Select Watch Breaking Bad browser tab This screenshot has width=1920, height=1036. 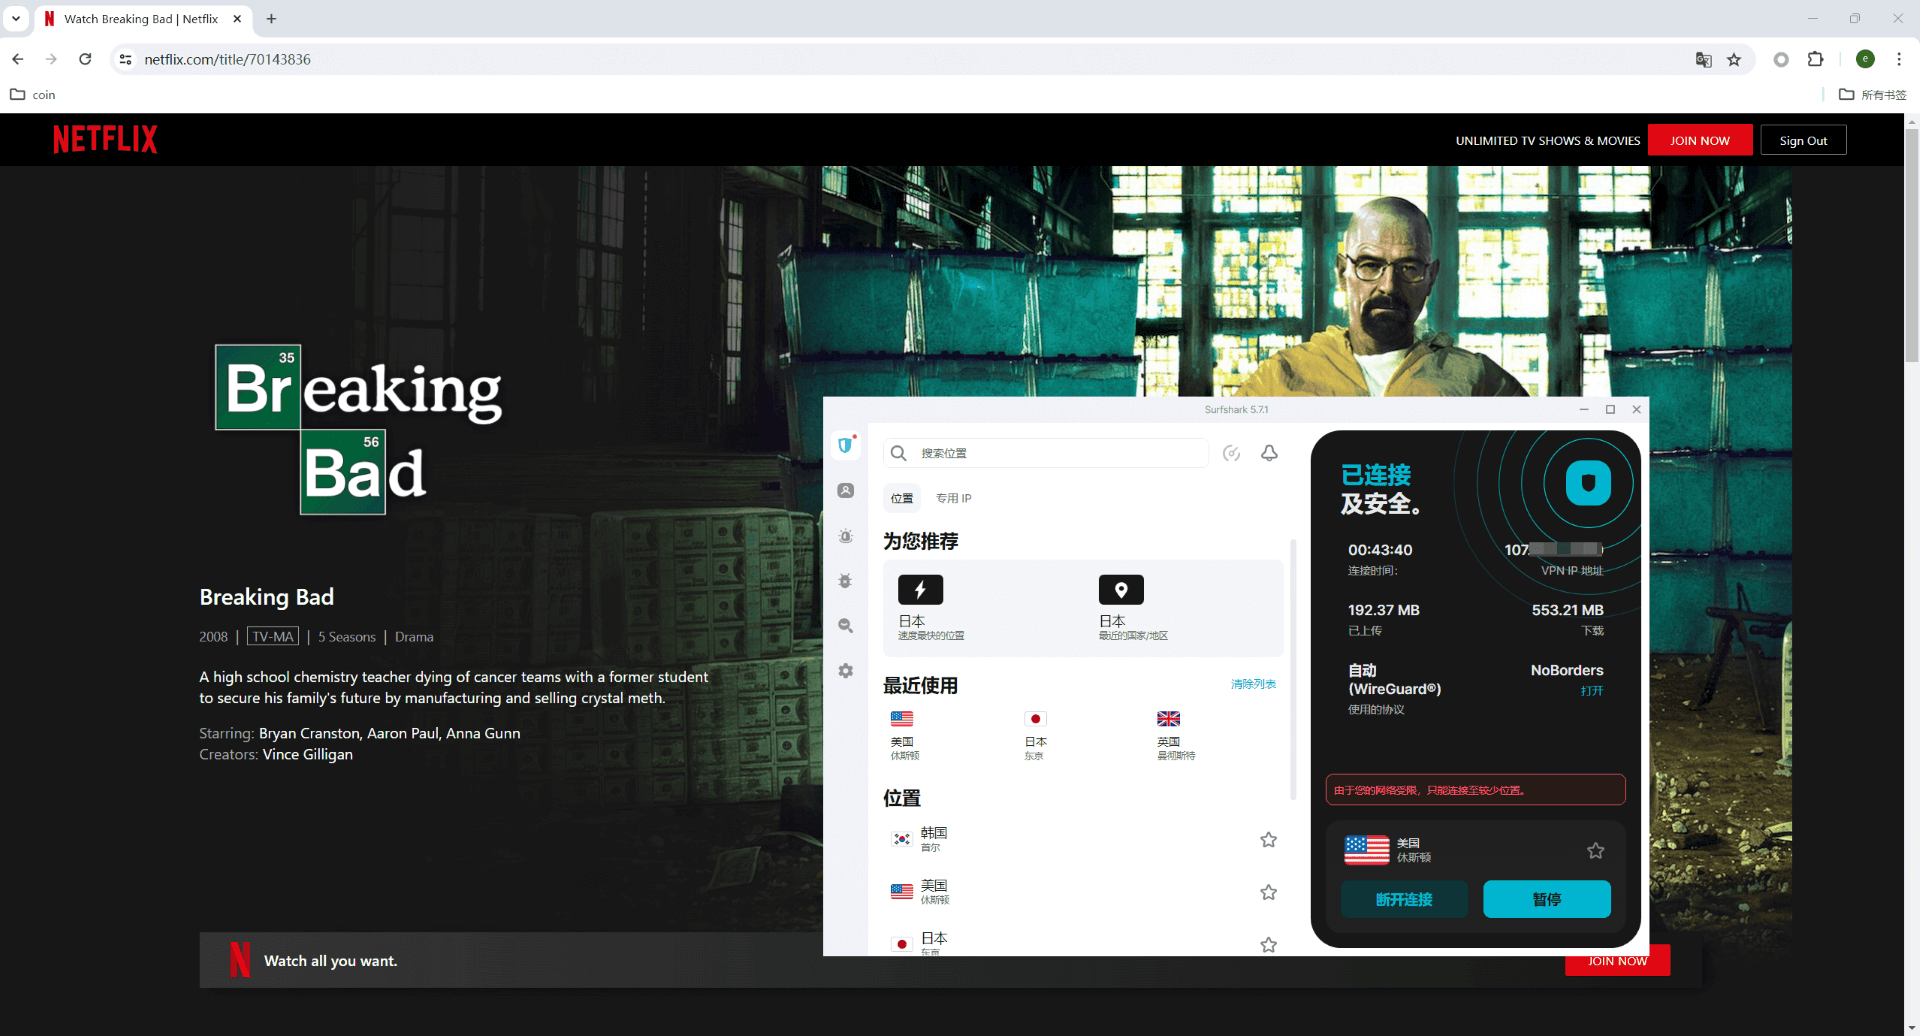point(140,19)
